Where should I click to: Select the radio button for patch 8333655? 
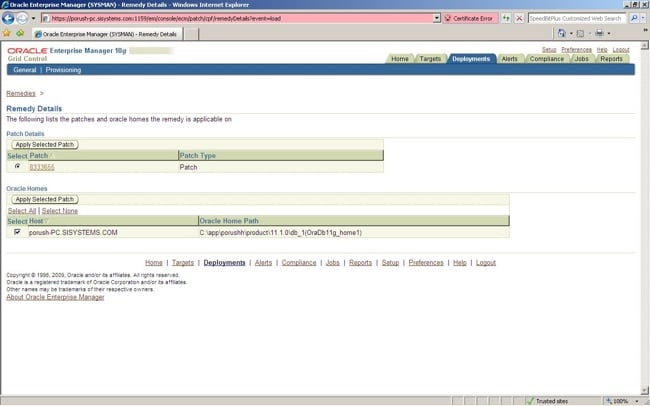coord(17,166)
